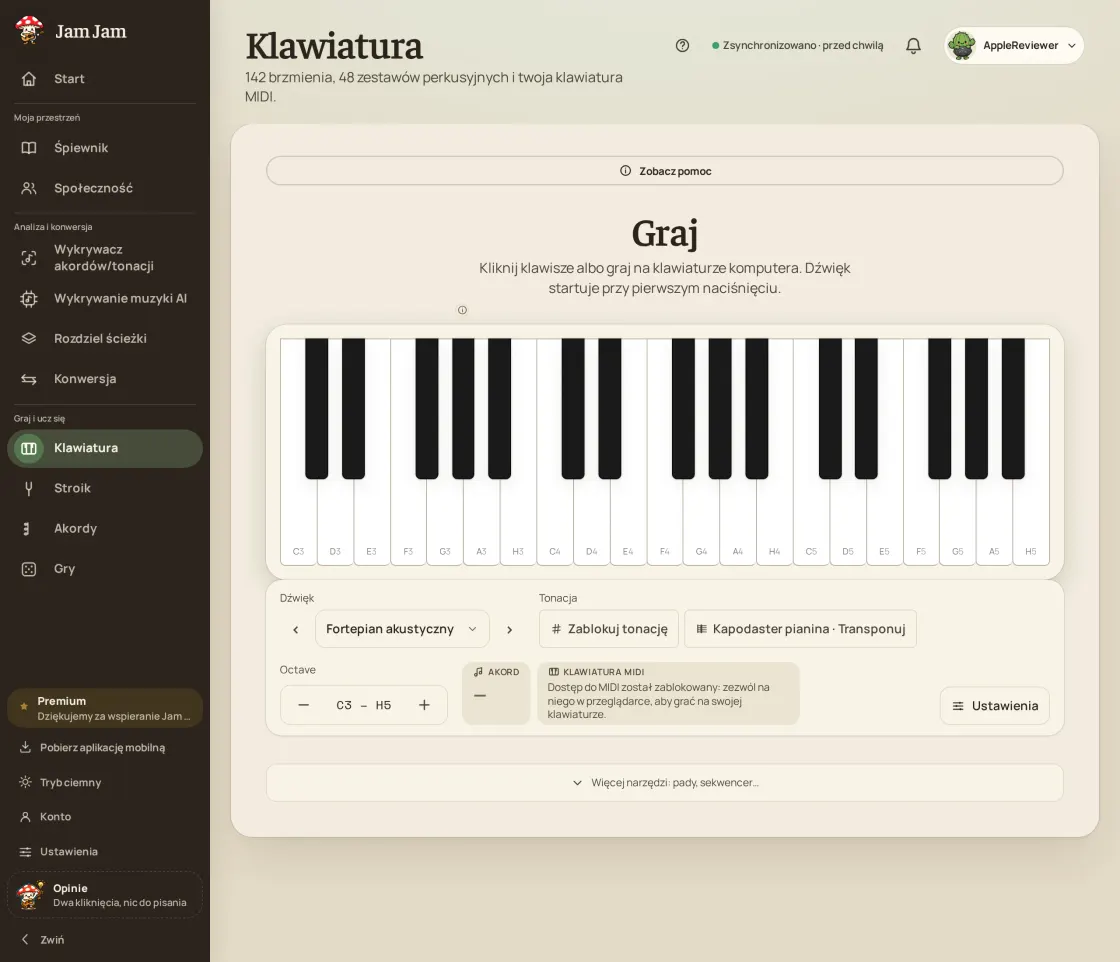
Task: Play the black key between F4 and G4
Action: [683, 407]
